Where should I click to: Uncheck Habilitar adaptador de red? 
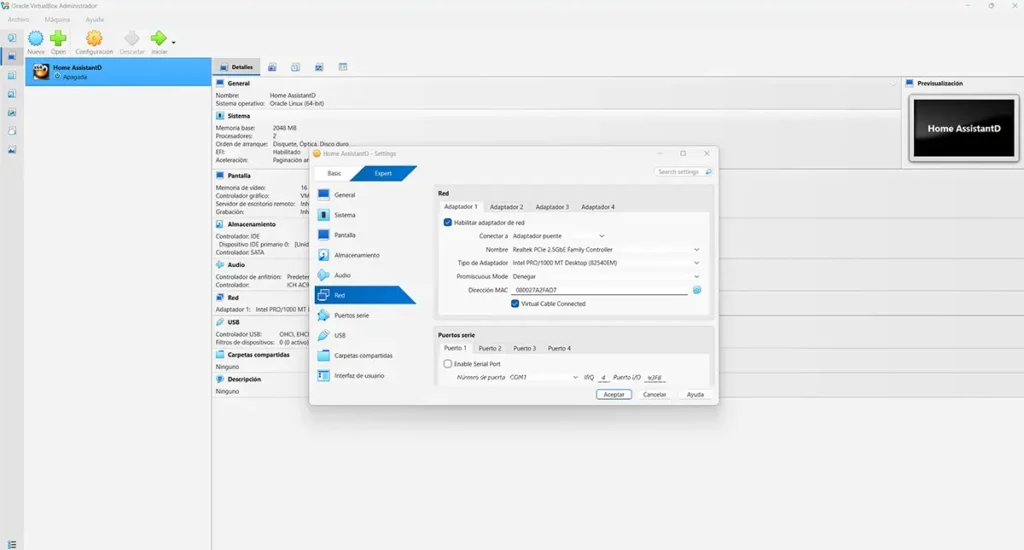click(x=447, y=223)
